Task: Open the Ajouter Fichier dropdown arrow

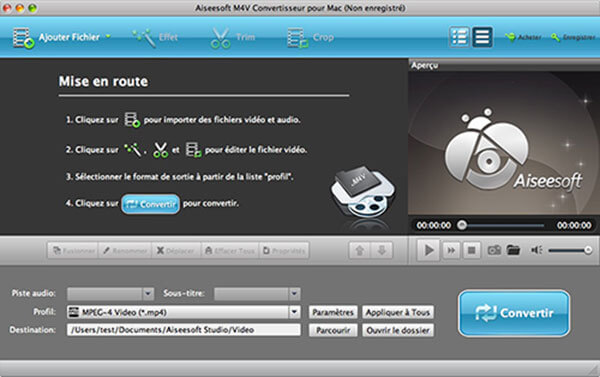Action: tap(108, 36)
